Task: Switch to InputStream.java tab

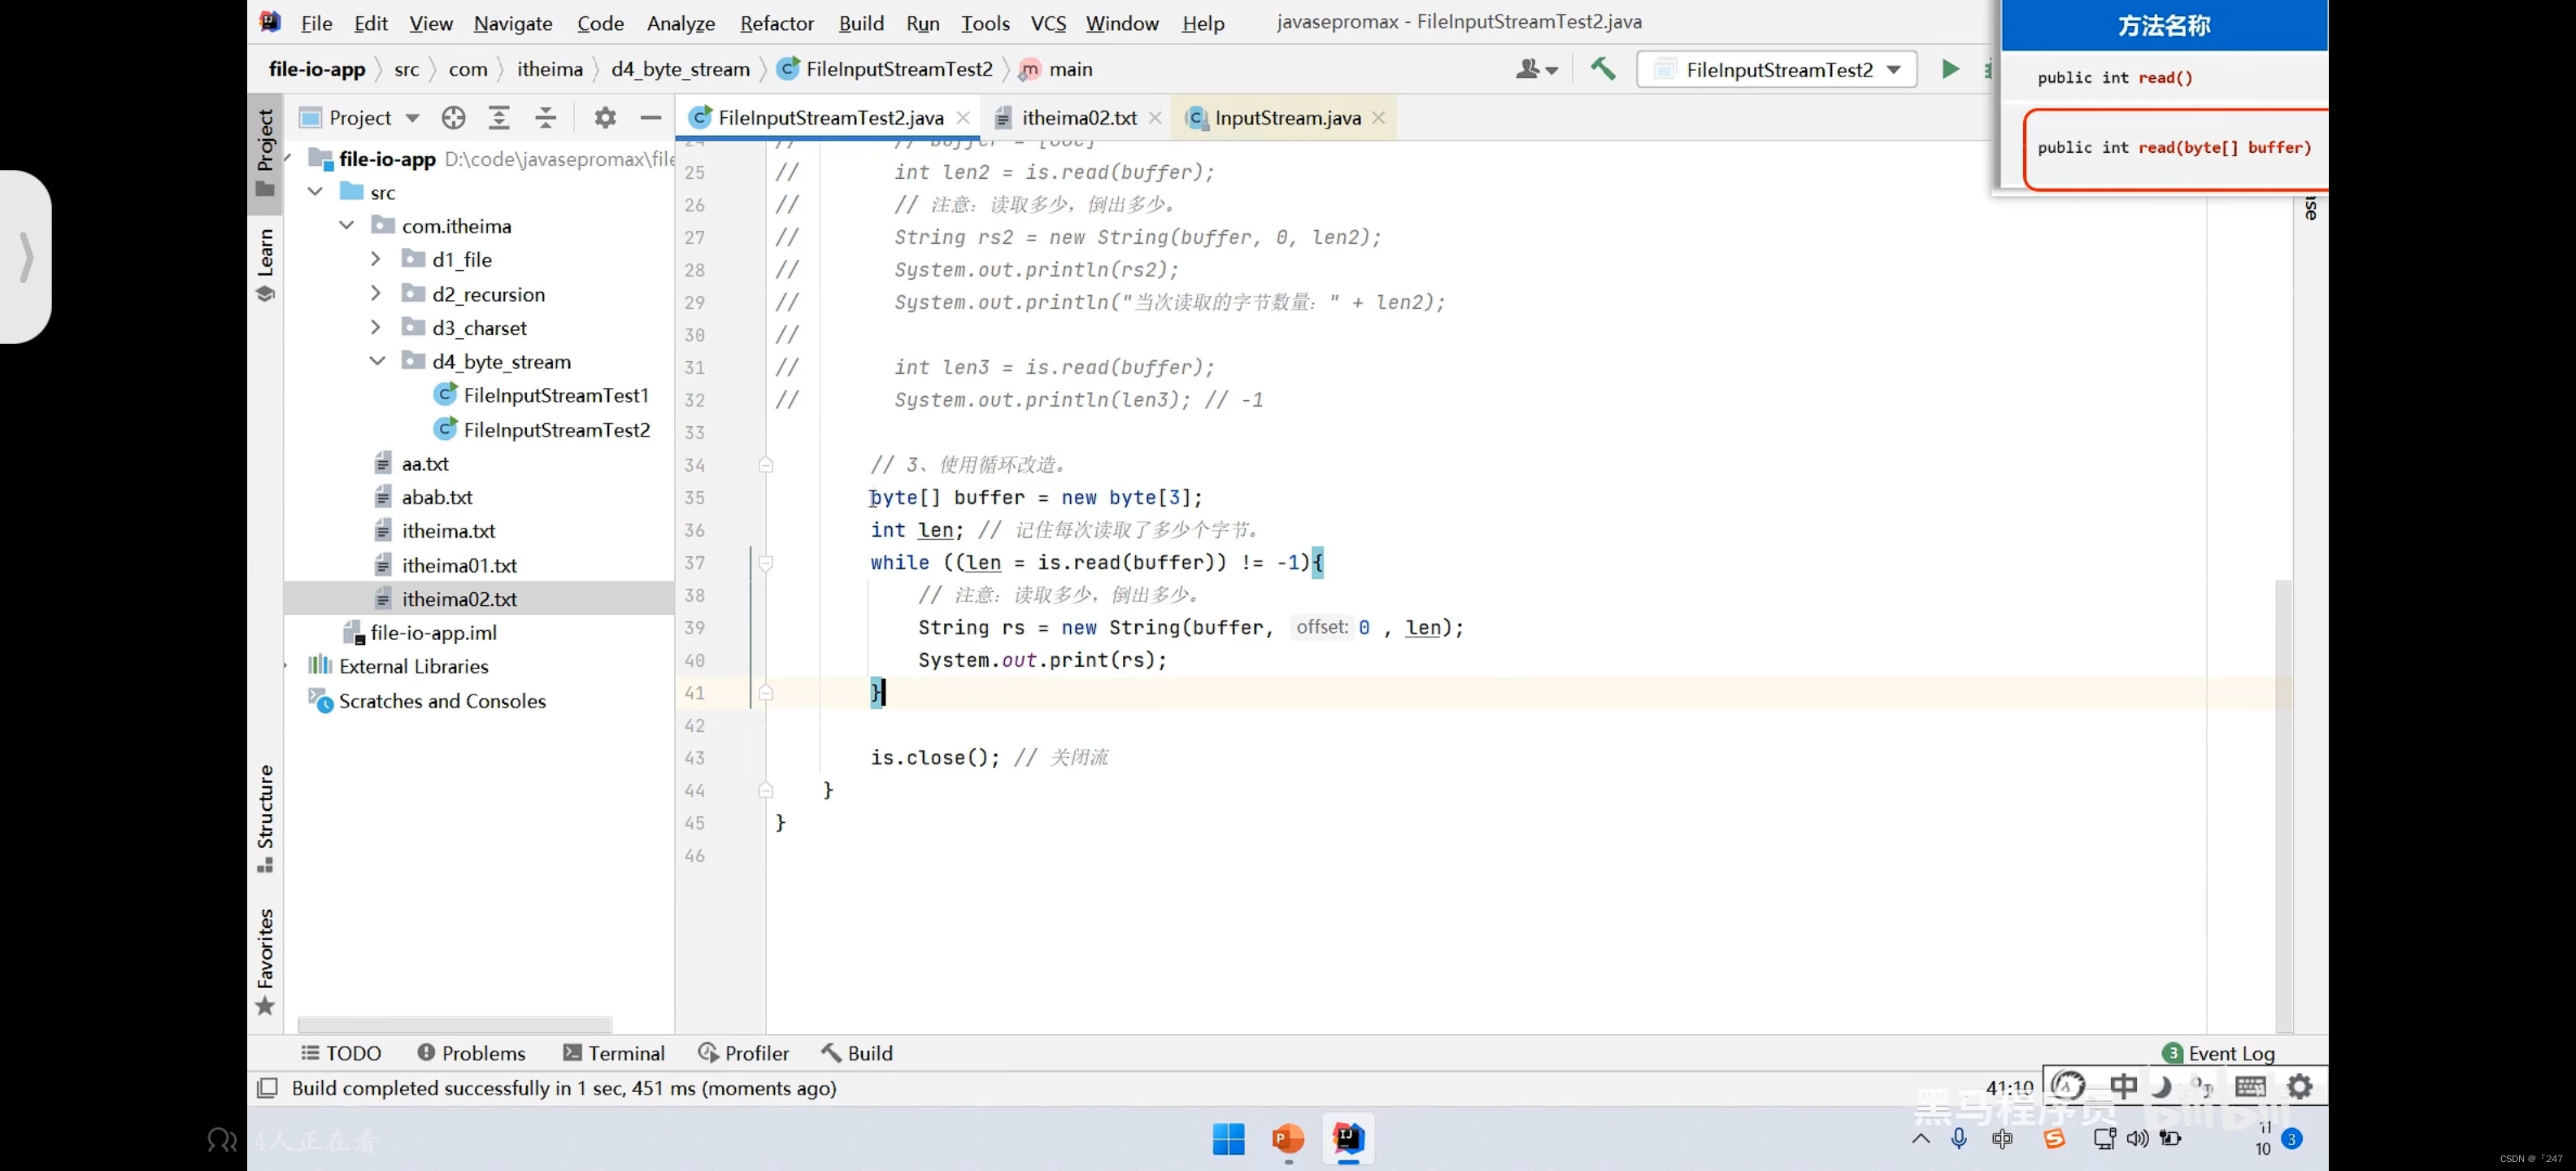Action: pyautogui.click(x=1286, y=116)
